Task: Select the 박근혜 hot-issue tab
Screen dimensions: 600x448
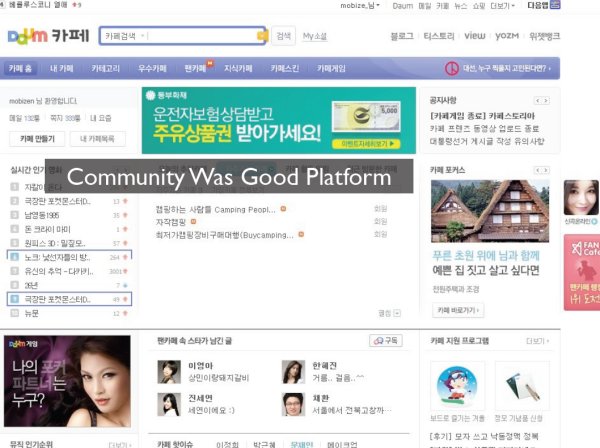Action: coord(264,445)
